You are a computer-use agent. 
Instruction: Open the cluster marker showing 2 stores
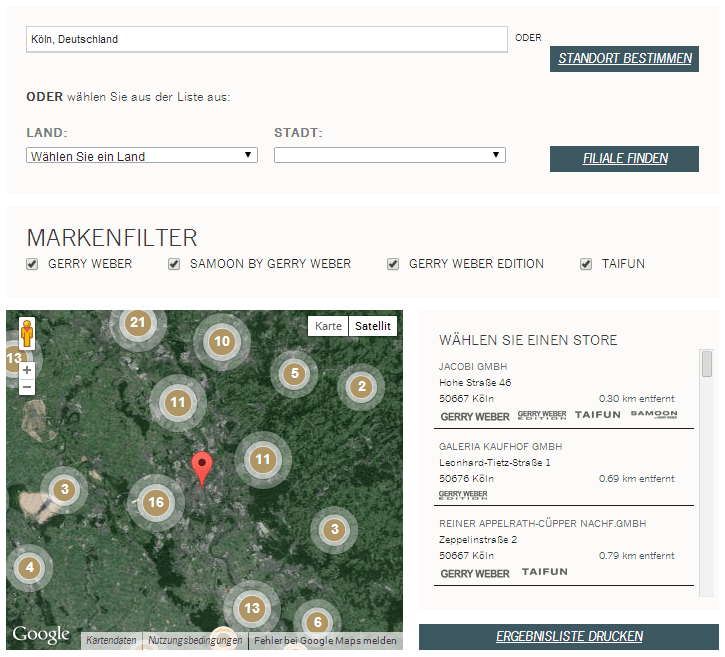tap(362, 387)
